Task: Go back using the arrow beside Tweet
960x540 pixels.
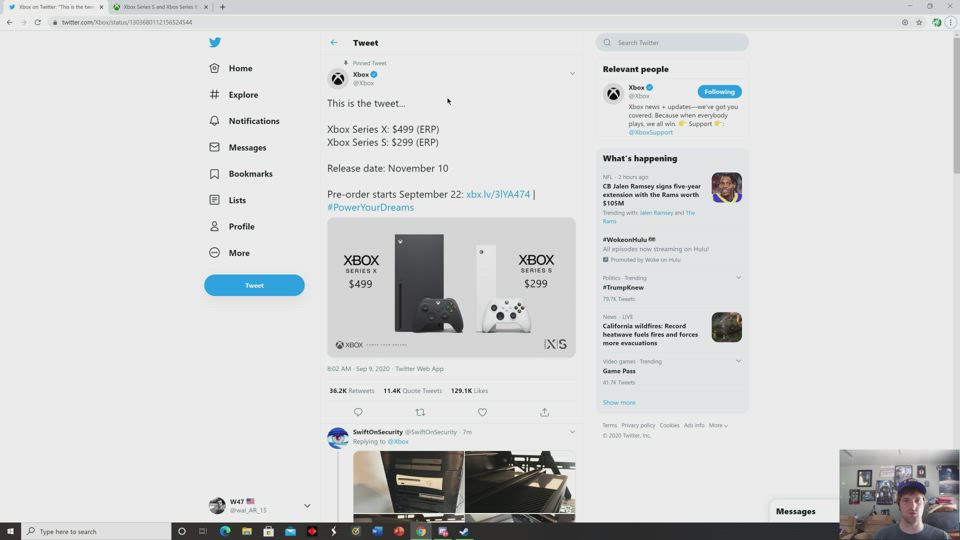Action: tap(334, 43)
